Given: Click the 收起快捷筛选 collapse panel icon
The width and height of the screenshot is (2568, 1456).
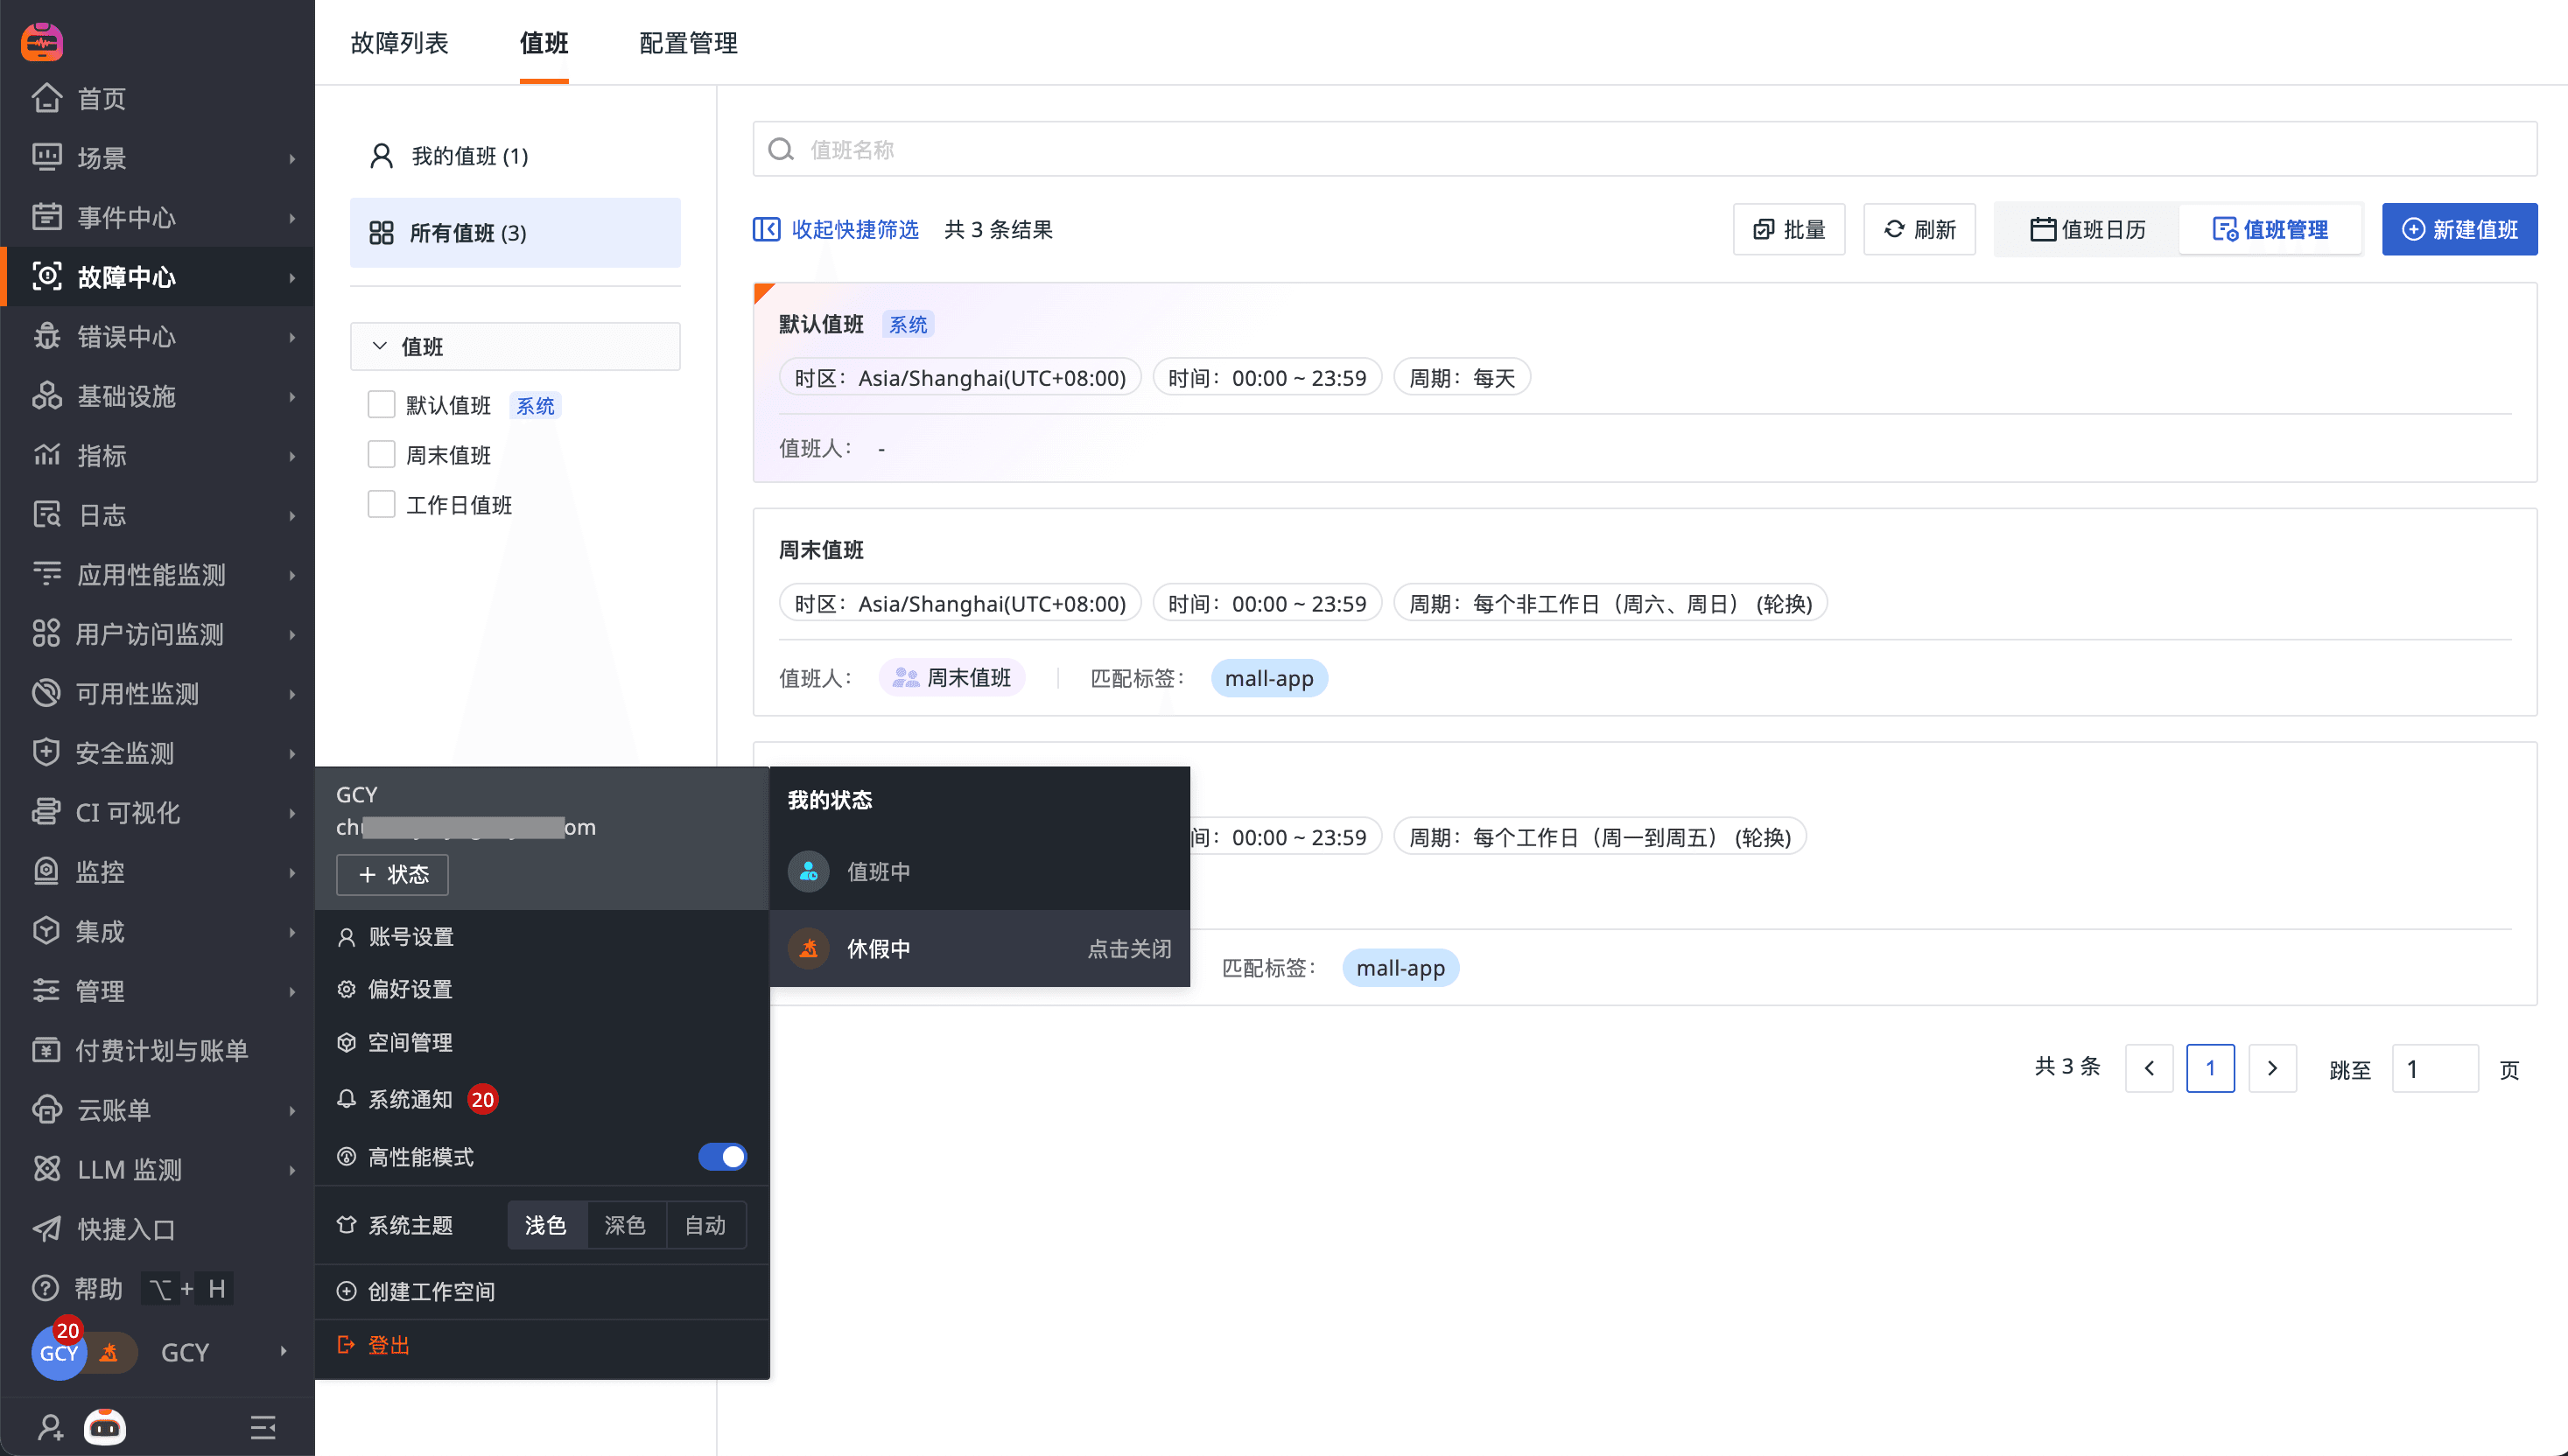Looking at the screenshot, I should (x=766, y=229).
